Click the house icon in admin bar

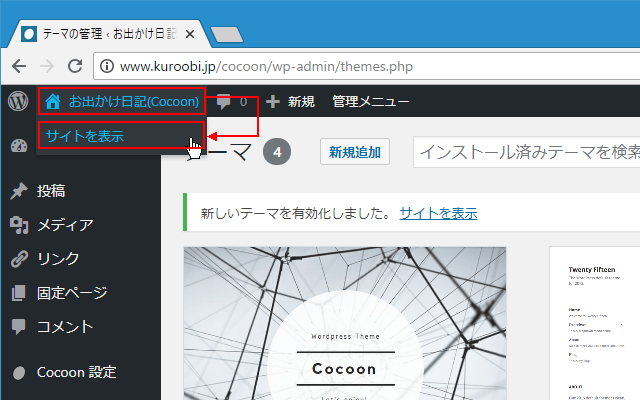[53, 101]
